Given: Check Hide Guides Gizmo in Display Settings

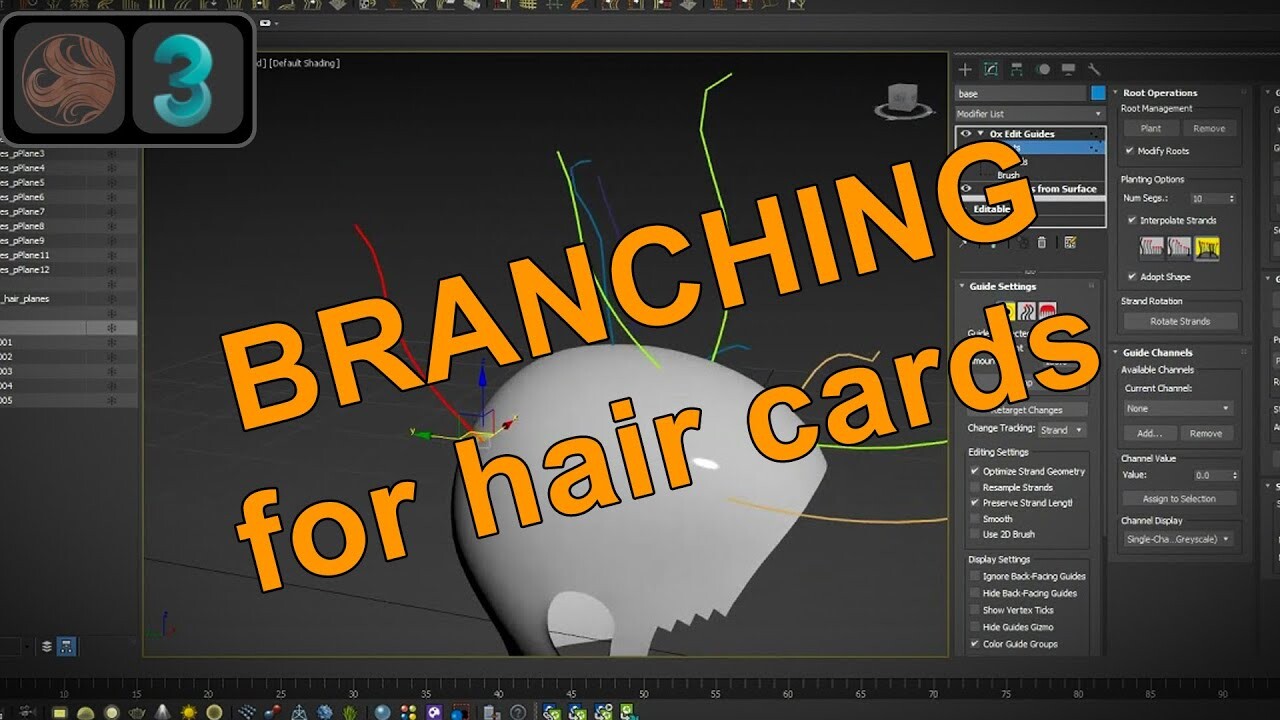Looking at the screenshot, I should point(975,627).
